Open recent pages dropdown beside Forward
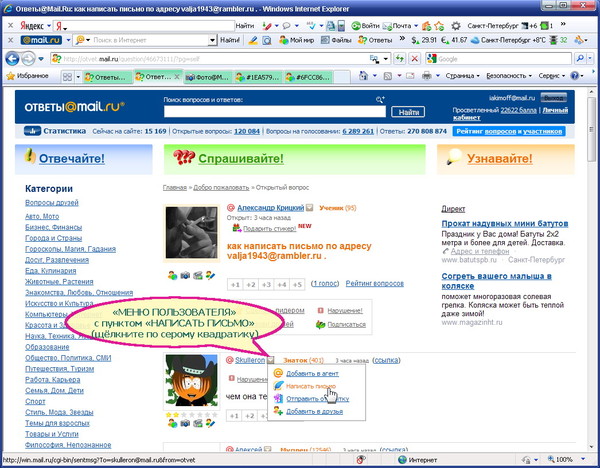600x468 pixels. [x=41, y=59]
